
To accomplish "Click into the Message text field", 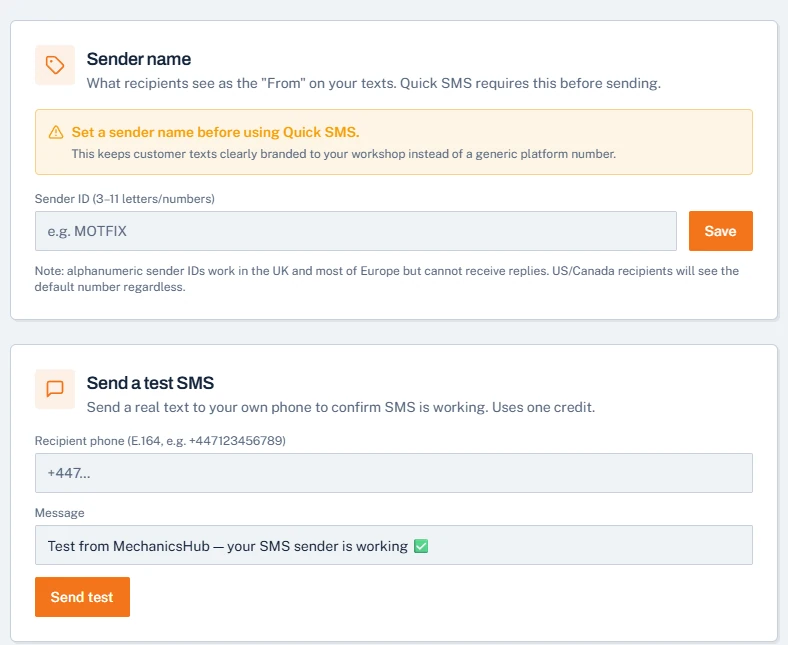I will click(x=393, y=545).
